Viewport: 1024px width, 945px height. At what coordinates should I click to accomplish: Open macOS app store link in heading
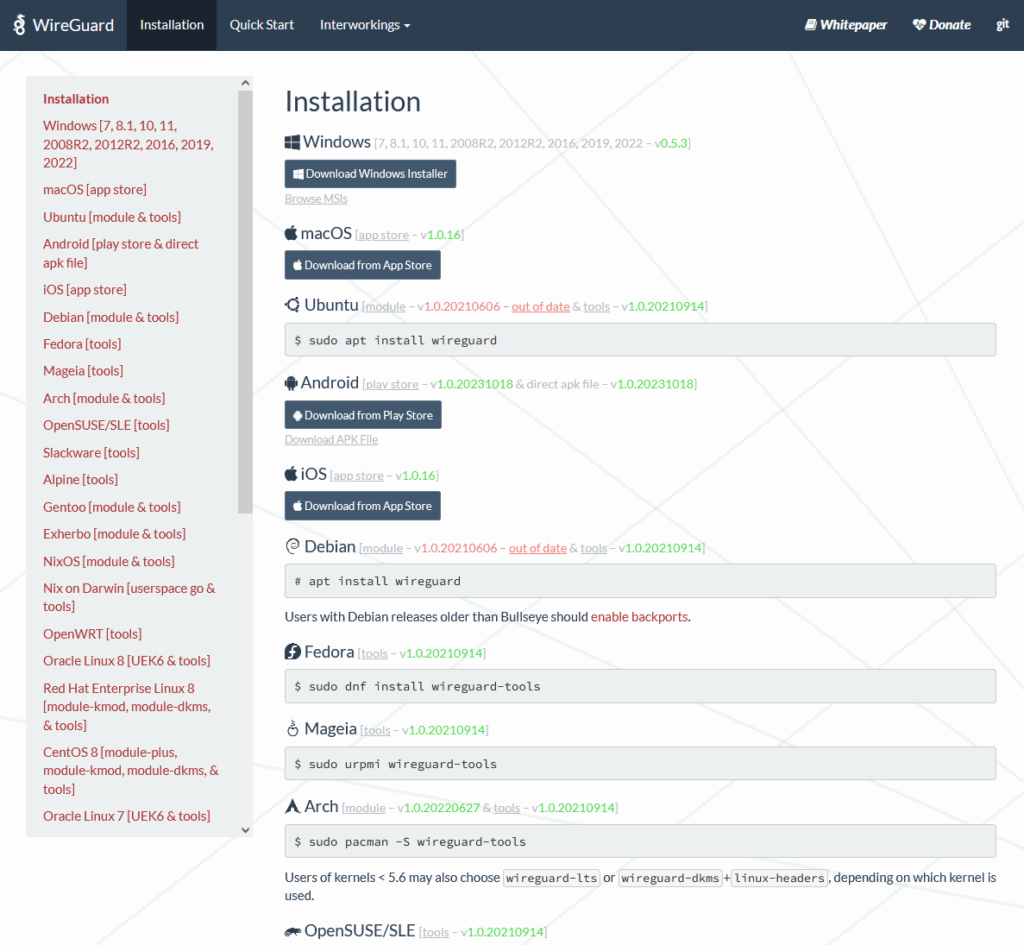point(383,235)
